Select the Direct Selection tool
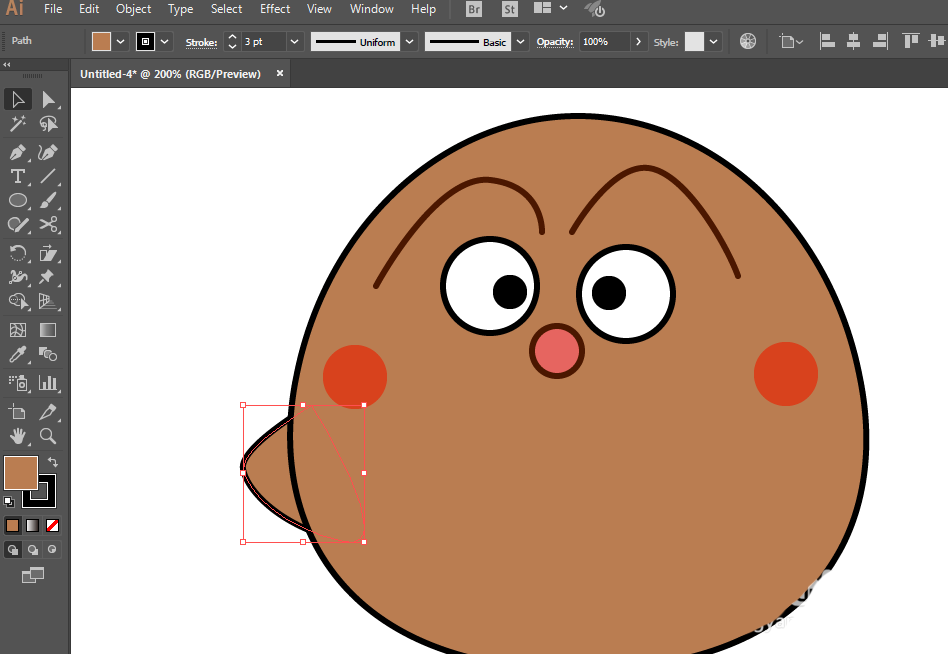The height and width of the screenshot is (654, 948). coord(48,100)
